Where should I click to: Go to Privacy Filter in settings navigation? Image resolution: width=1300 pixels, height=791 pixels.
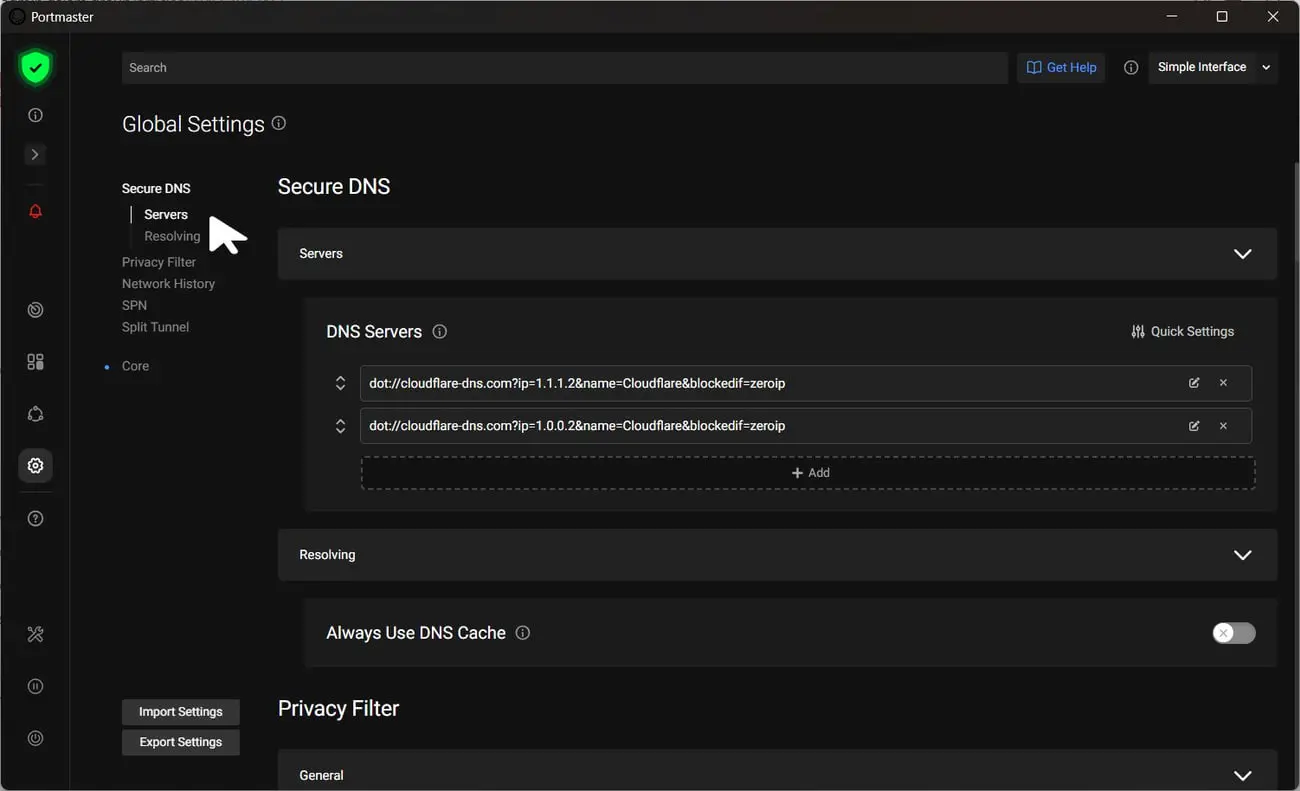point(159,262)
